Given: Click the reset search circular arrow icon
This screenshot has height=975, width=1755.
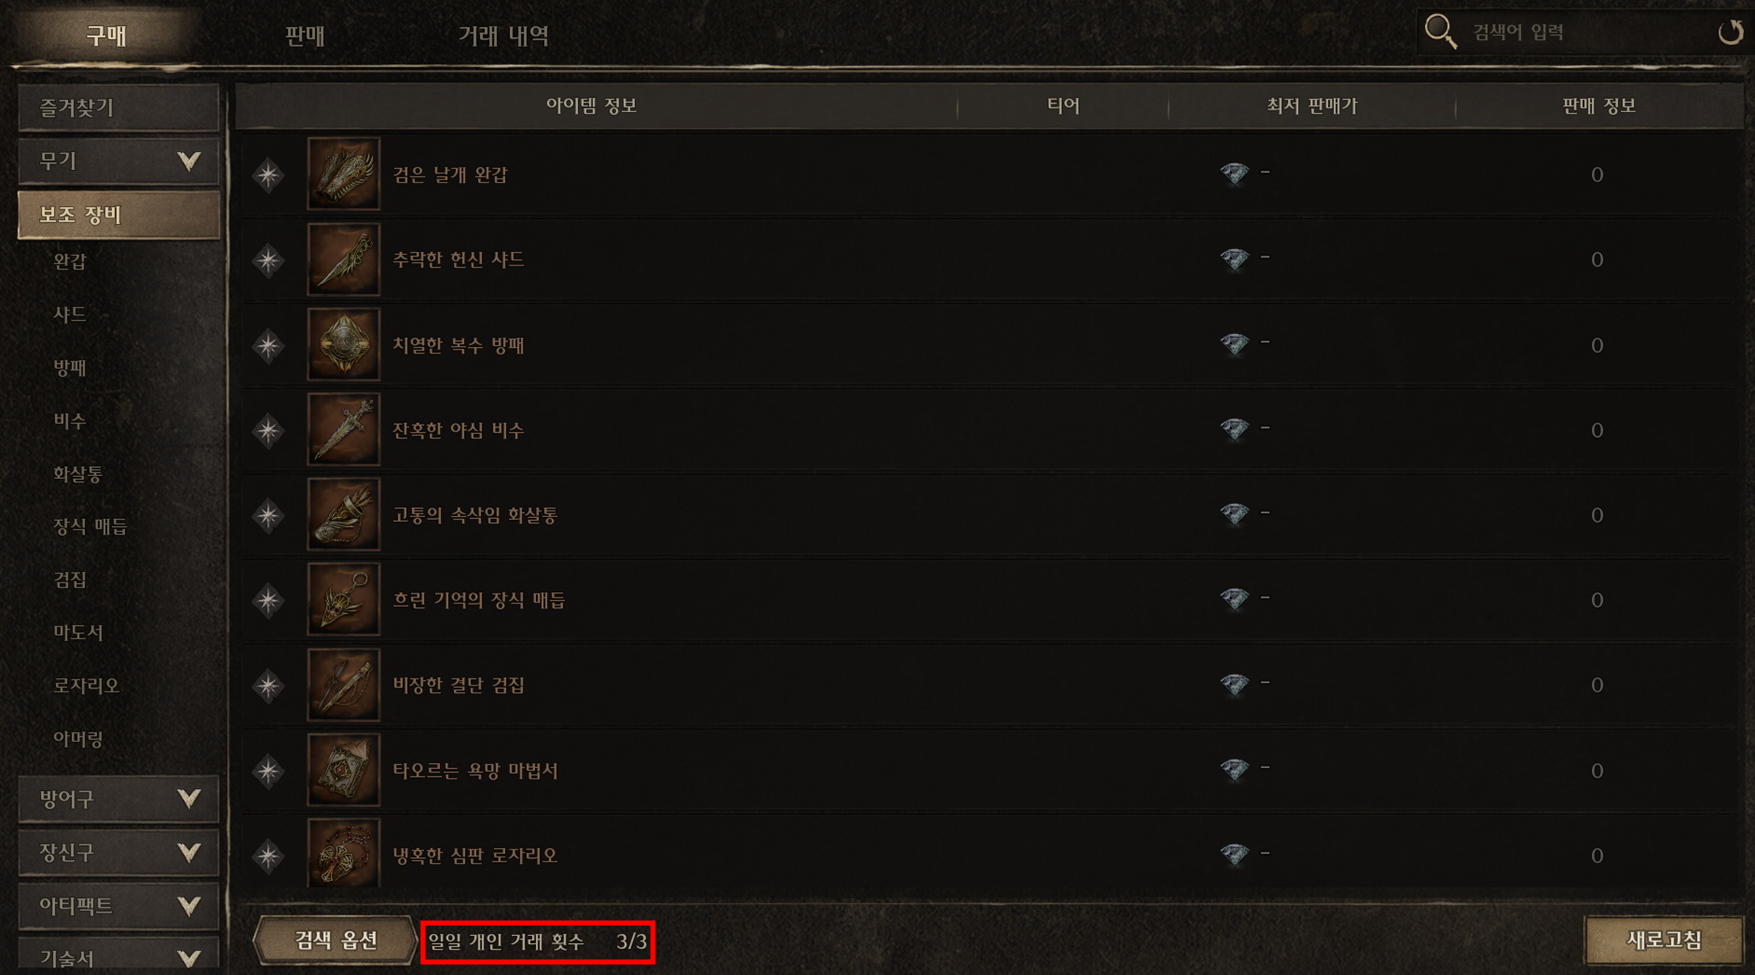Looking at the screenshot, I should 1730,32.
